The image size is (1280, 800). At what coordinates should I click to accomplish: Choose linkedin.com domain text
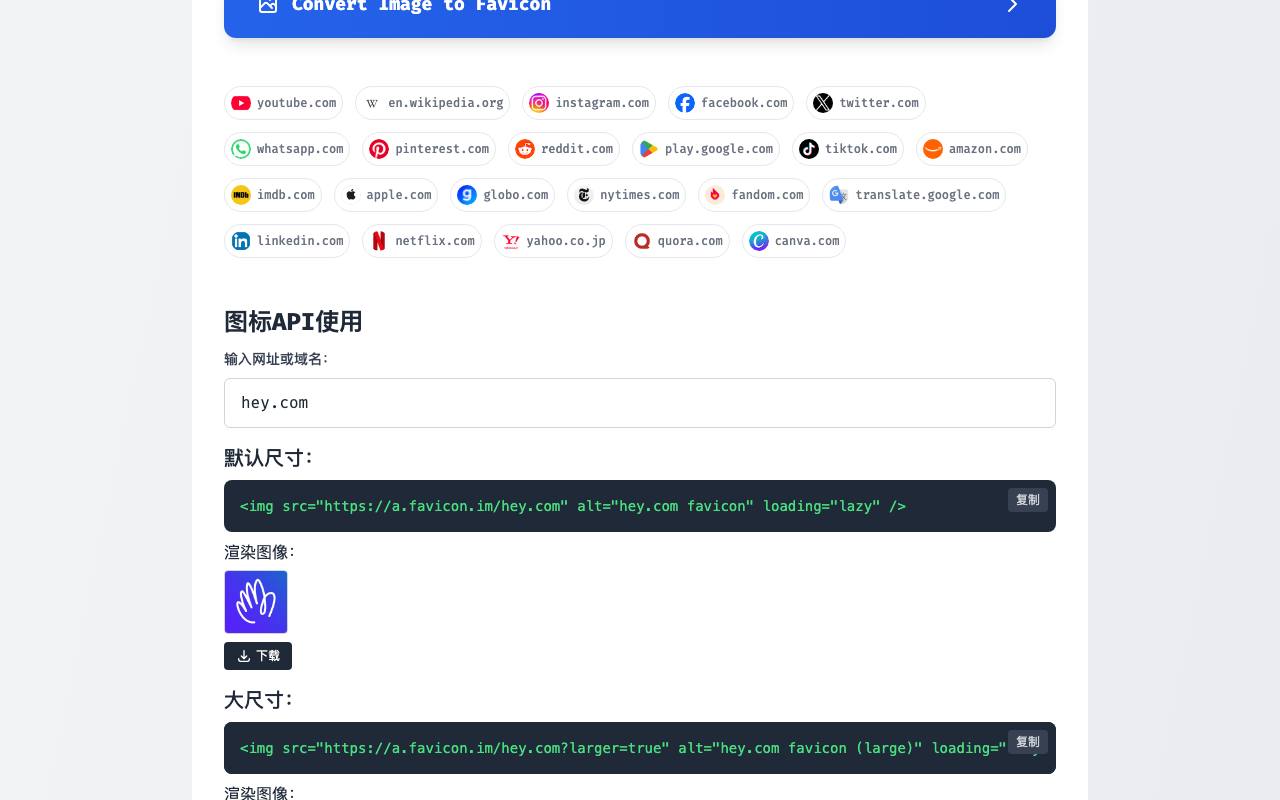[x=300, y=241]
